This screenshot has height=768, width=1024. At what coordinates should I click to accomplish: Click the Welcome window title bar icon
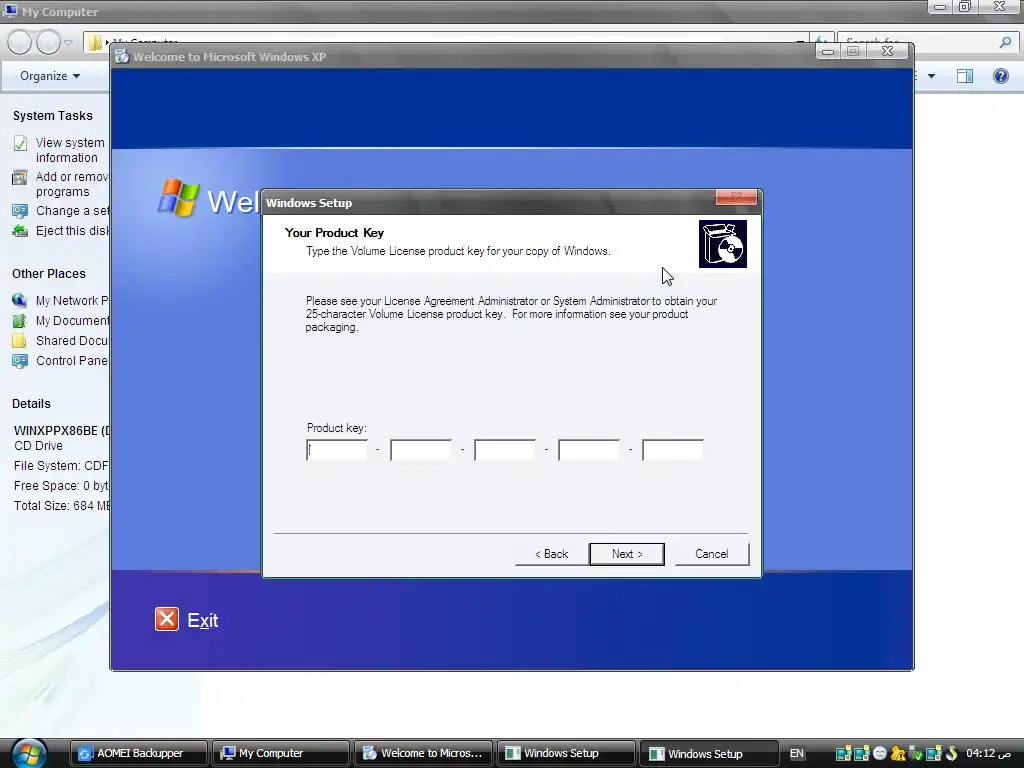pyautogui.click(x=121, y=56)
